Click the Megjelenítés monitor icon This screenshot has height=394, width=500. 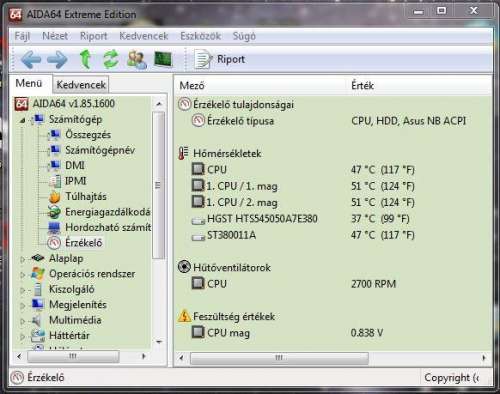tap(38, 304)
